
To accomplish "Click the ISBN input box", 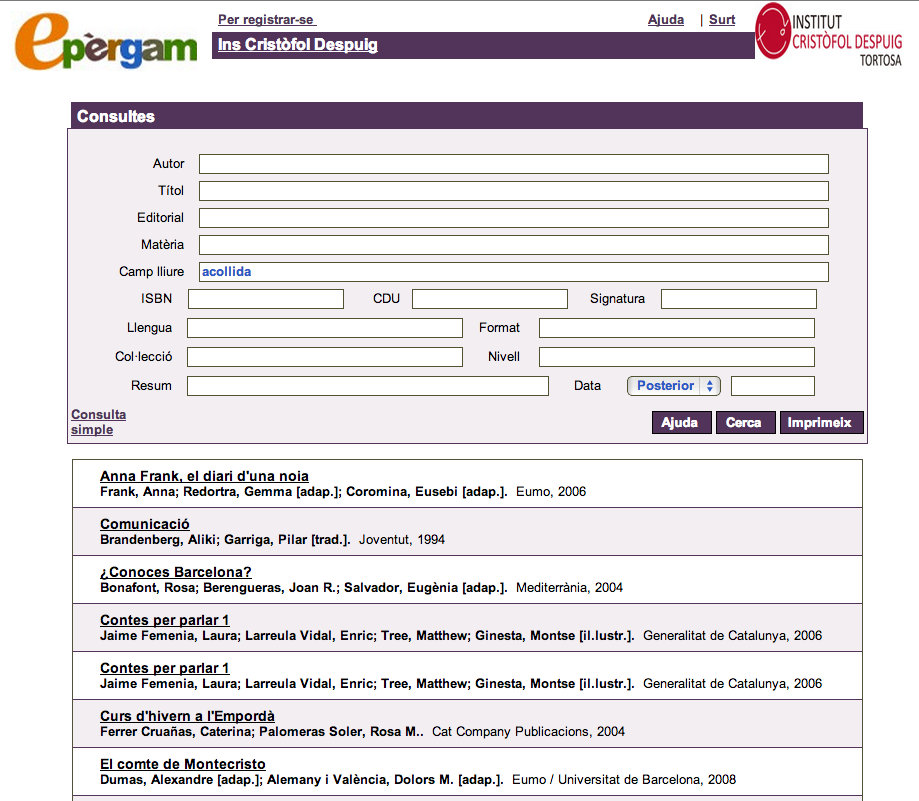I will 266,299.
